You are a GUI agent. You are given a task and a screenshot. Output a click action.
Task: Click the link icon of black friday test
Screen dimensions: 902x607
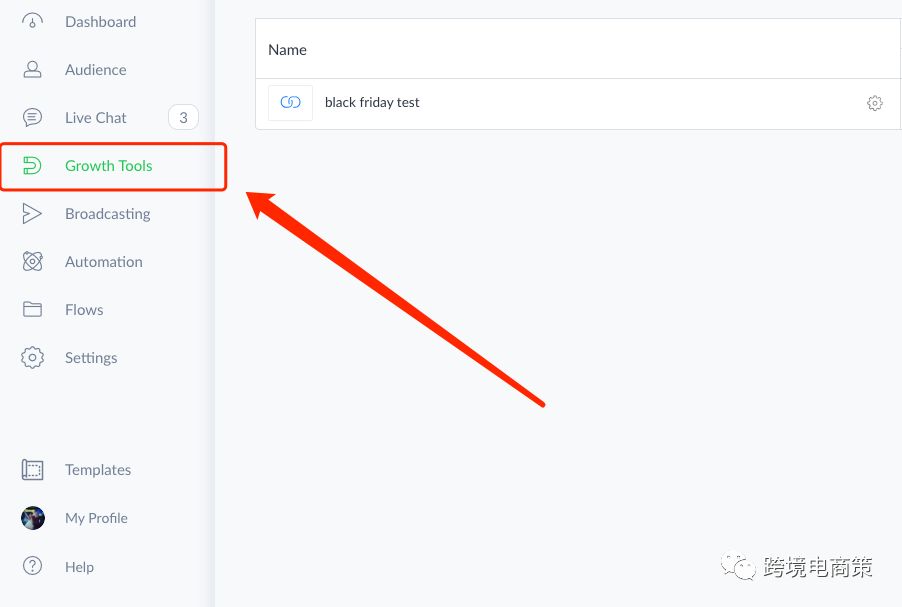tap(291, 102)
